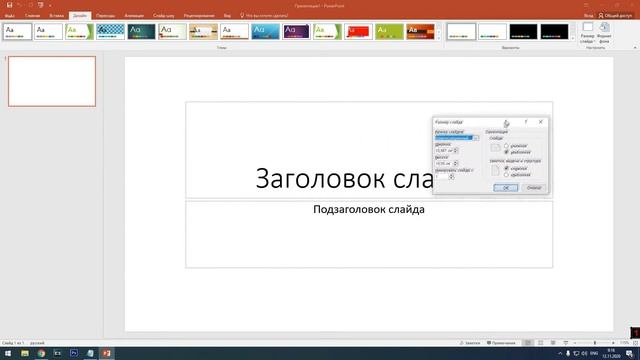Click the taskbar clock and date
Image resolution: width=640 pixels, height=360 pixels.
[611, 353]
